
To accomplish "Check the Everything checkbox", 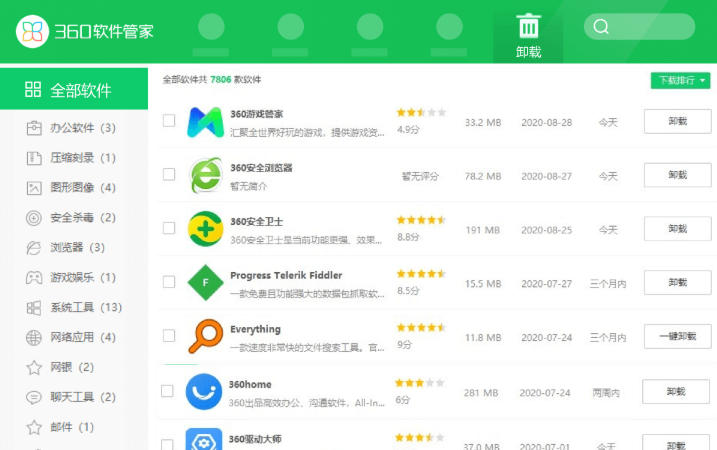I will 169,336.
